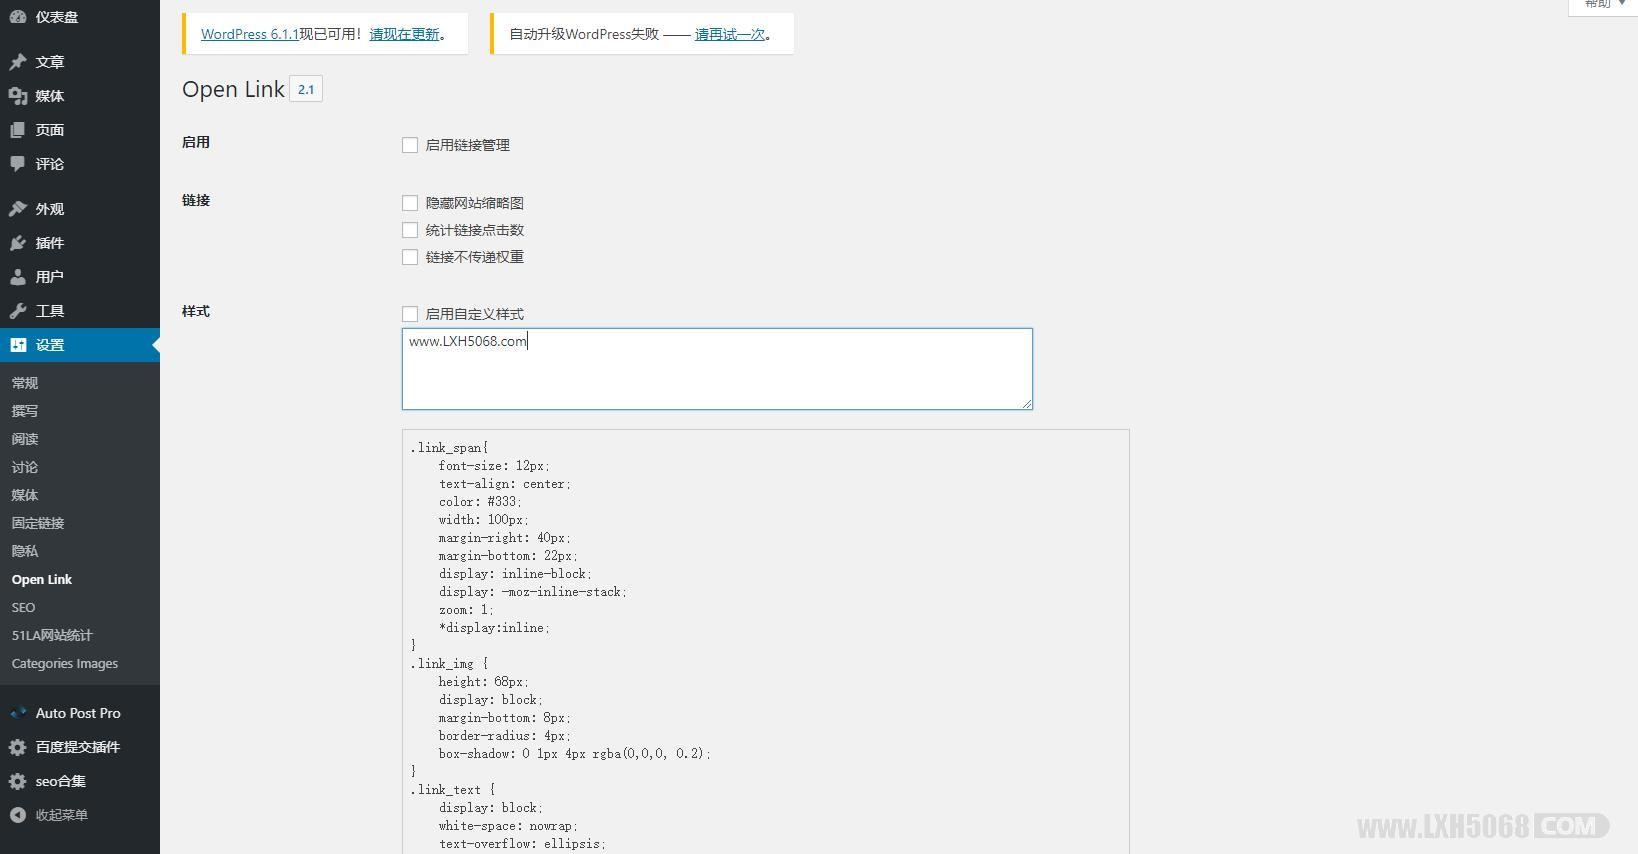Go to 媒体 settings submenu item
The width and height of the screenshot is (1638, 854).
click(25, 495)
